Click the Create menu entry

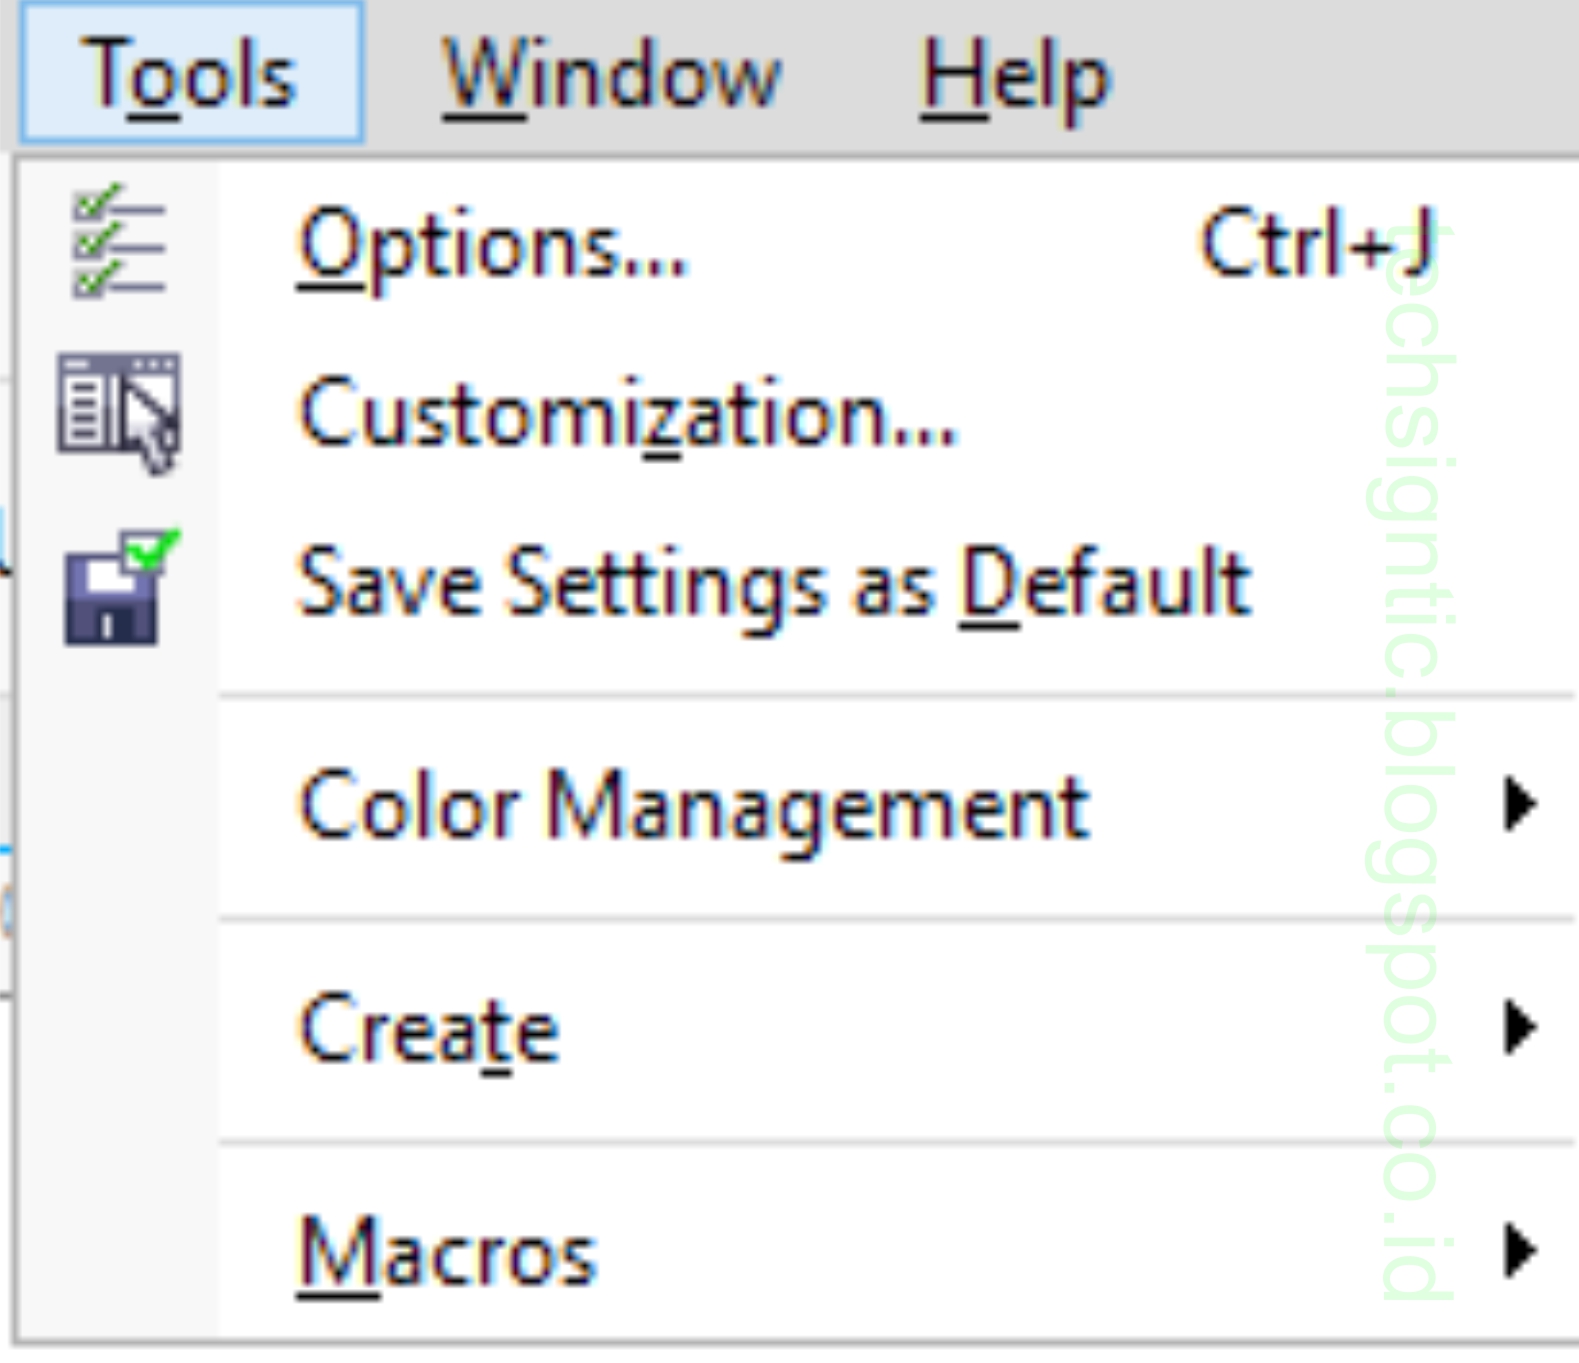coord(425,1025)
